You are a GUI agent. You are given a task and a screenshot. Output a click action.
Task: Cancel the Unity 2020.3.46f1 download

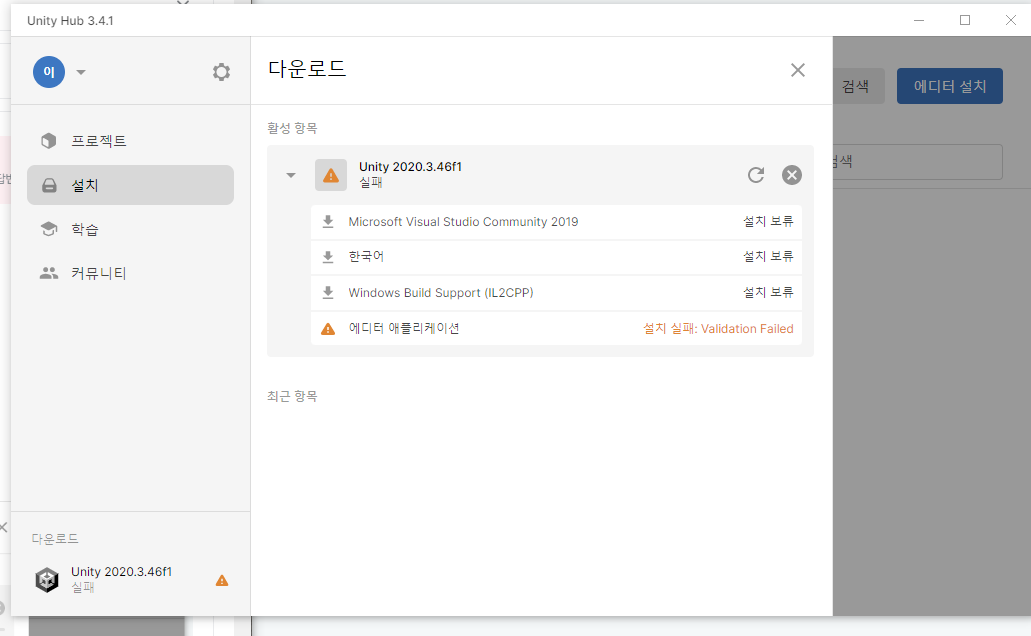(x=792, y=175)
